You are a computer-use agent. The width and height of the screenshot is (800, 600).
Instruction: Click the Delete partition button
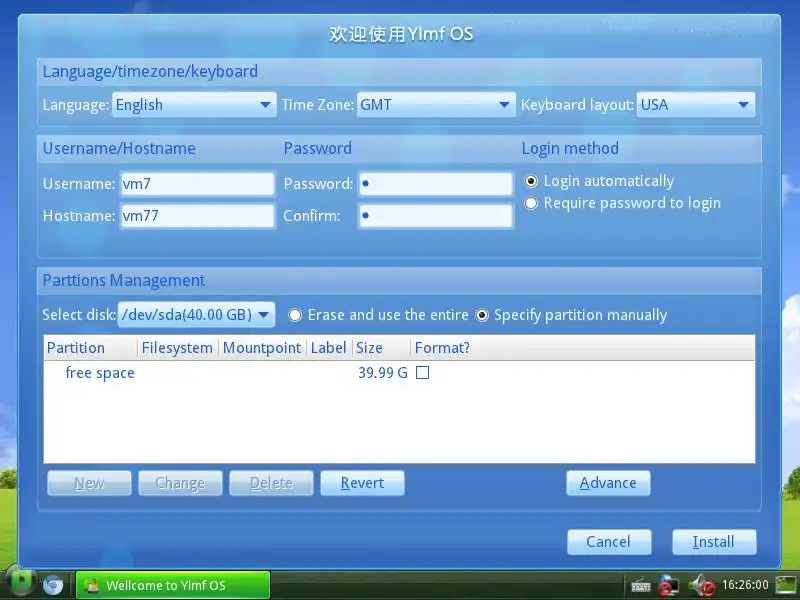point(271,483)
